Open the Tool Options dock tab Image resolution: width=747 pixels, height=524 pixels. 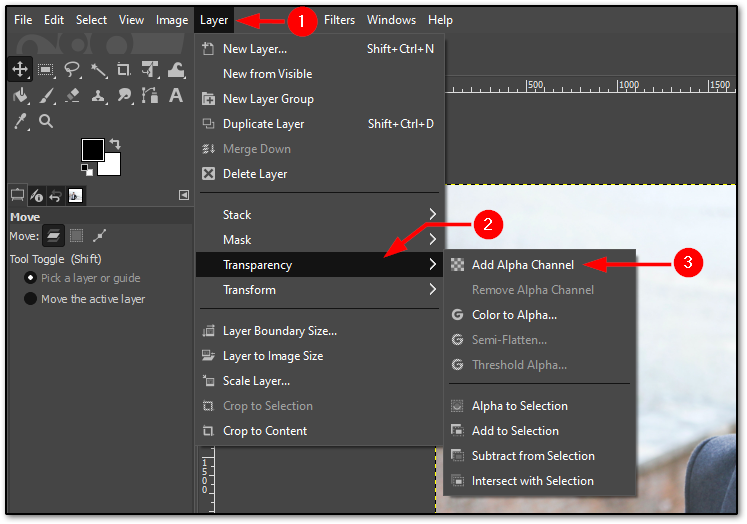click(18, 195)
